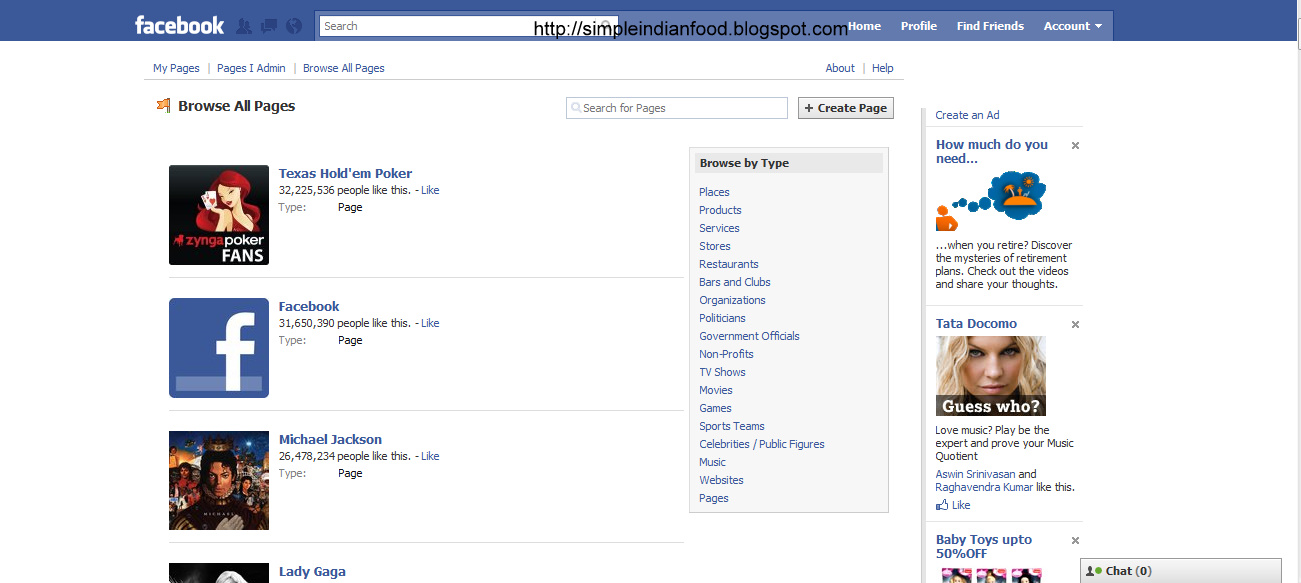Open 'Baby Toys upto 50%OFF' ad title
Viewport: 1301px width, 583px height.
(x=984, y=546)
